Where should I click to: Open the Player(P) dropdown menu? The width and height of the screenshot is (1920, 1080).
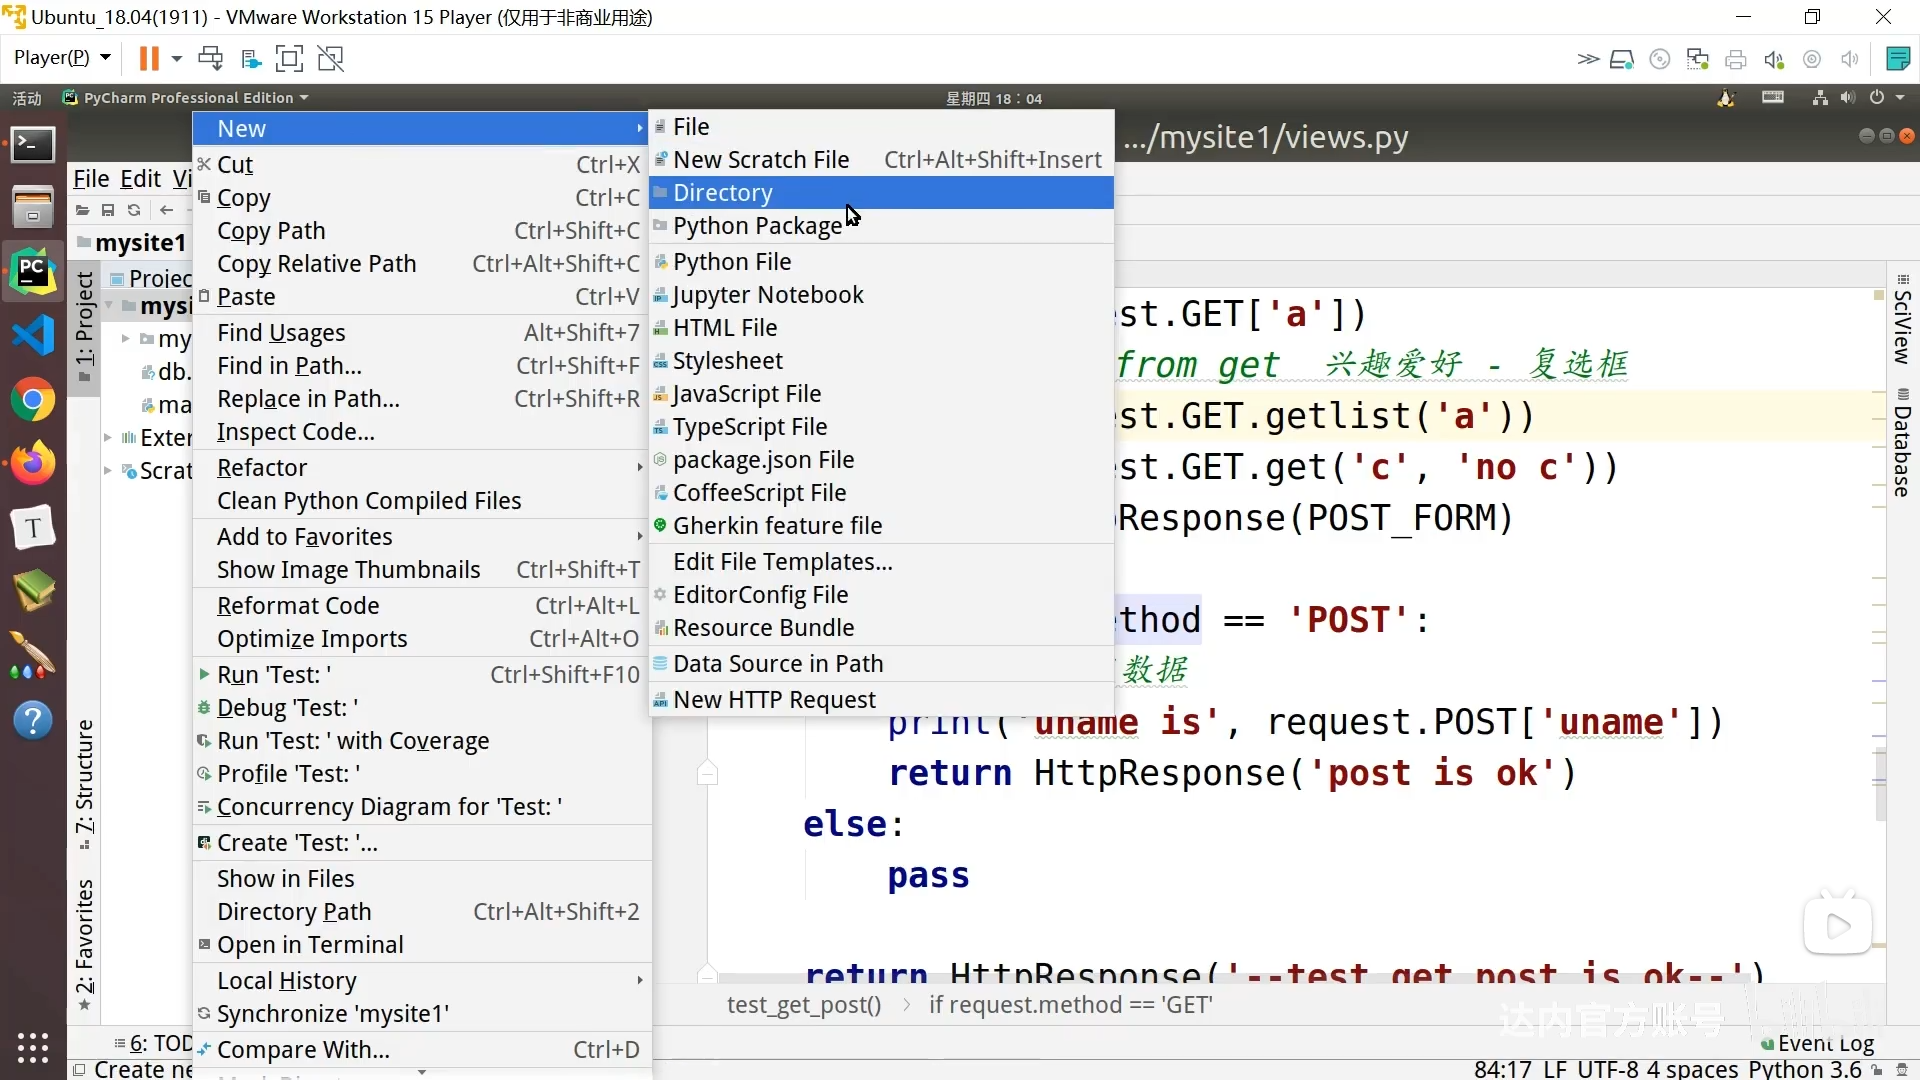coord(61,58)
